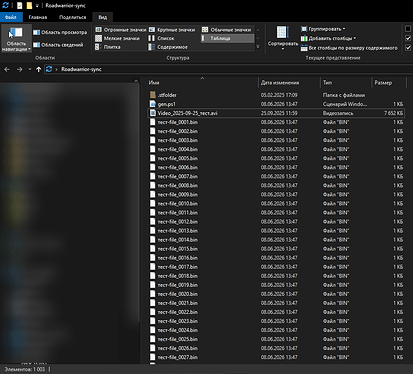The height and width of the screenshot is (374, 413).
Task: Click the properties icon in title bar
Action: 20,6
